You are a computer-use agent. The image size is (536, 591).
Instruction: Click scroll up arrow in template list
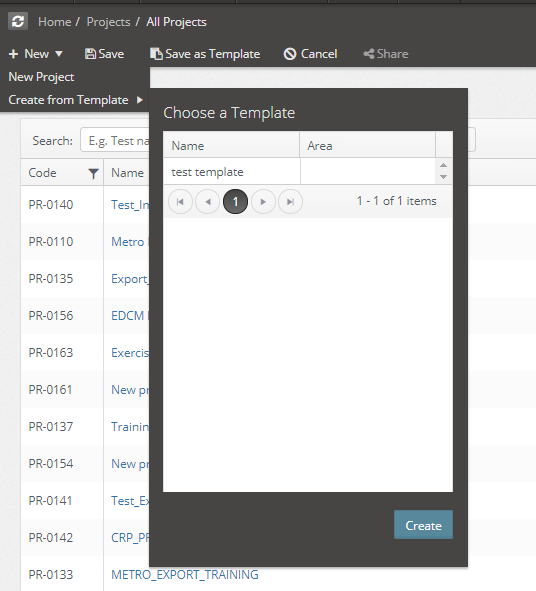[x=444, y=165]
